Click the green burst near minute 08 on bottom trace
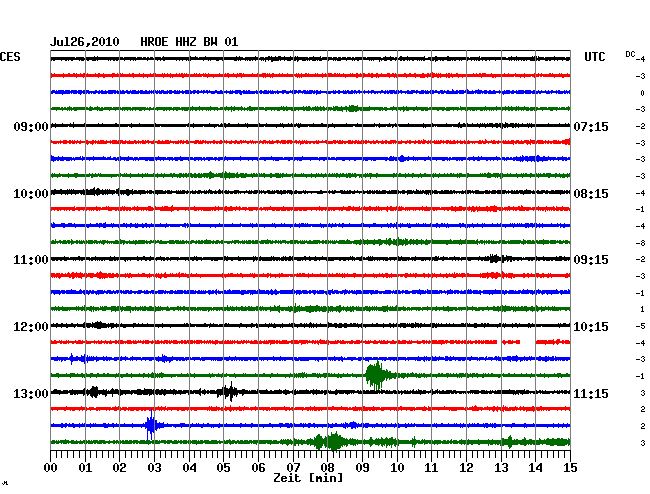The image size is (650, 494). pyautogui.click(x=334, y=442)
